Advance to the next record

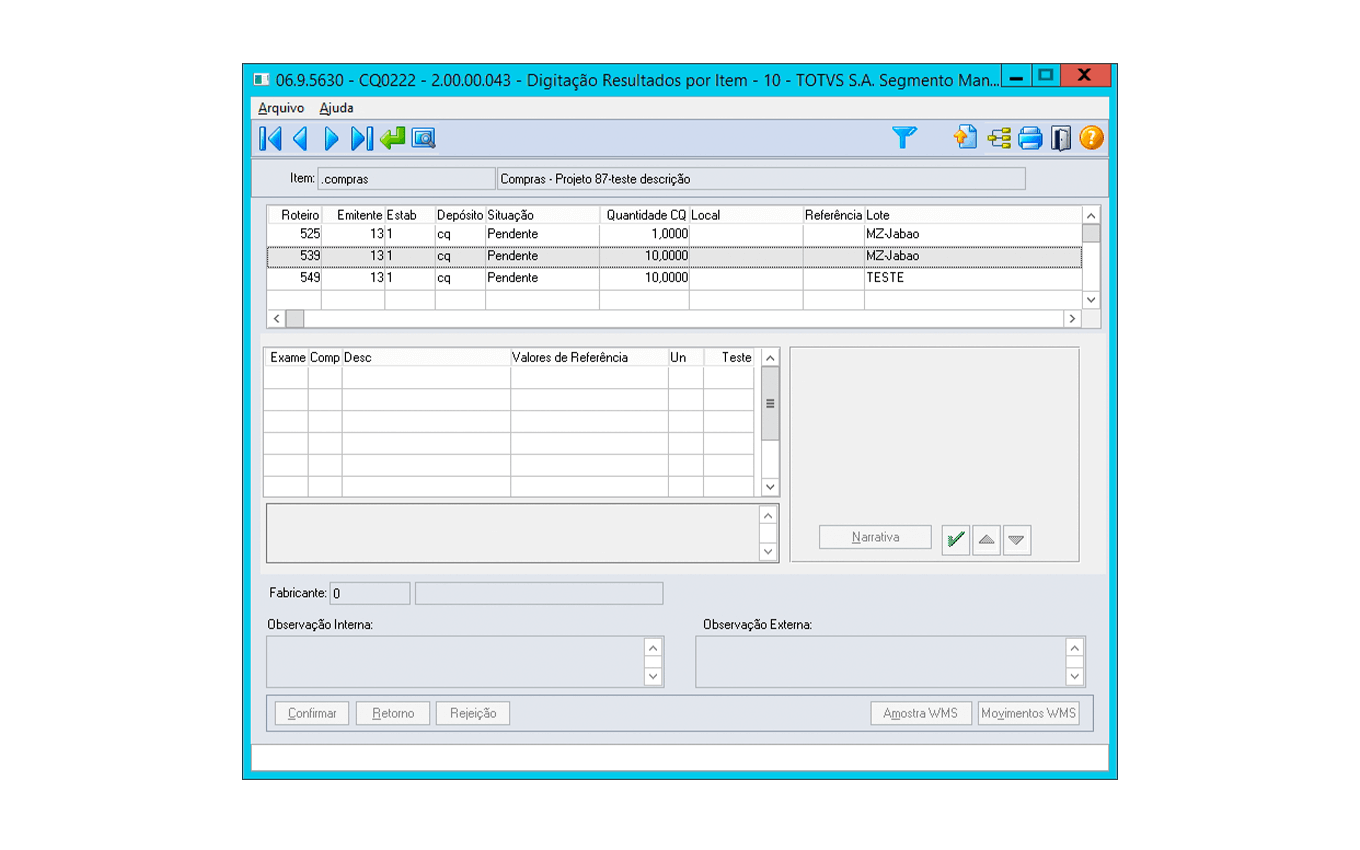332,139
